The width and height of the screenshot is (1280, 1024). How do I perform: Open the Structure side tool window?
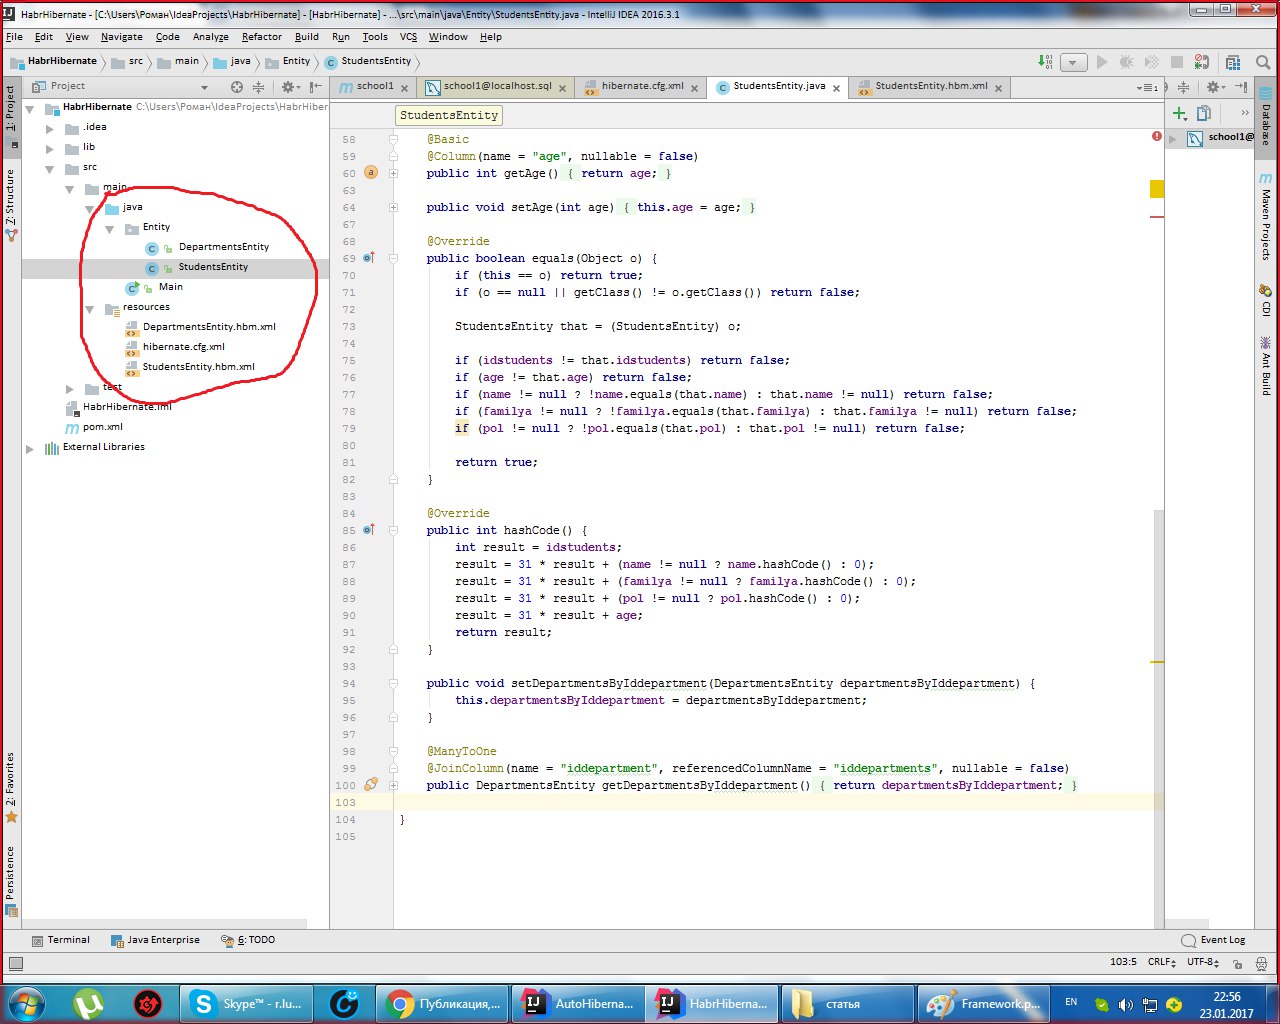pyautogui.click(x=11, y=206)
